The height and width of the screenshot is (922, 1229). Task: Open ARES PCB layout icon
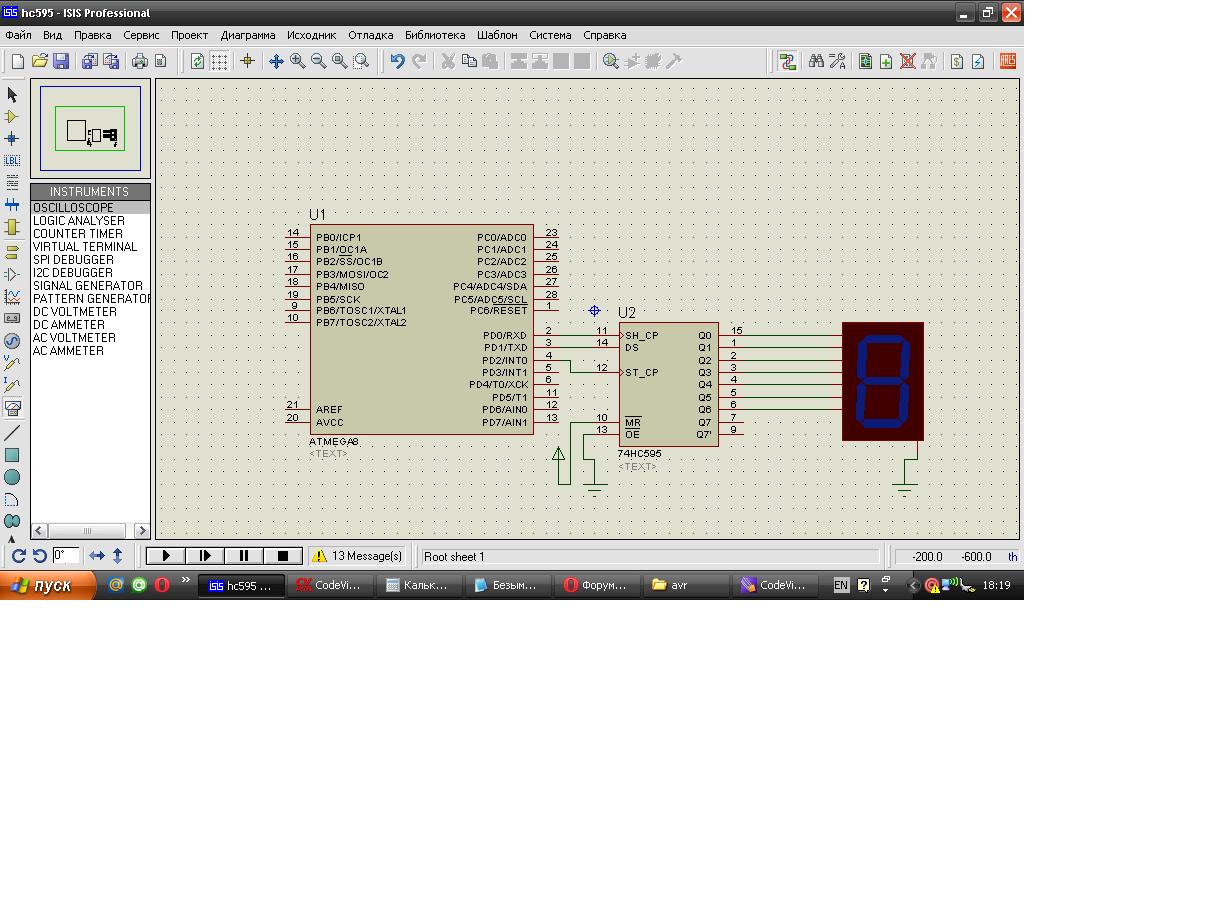click(x=1007, y=62)
